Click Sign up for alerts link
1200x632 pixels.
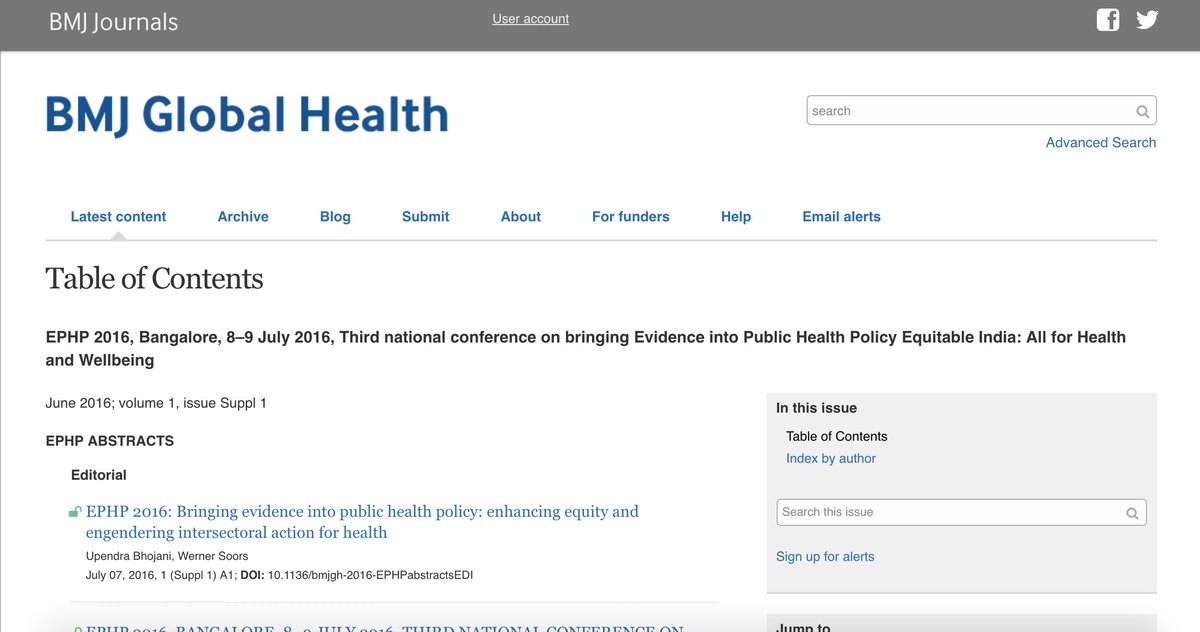pyautogui.click(x=825, y=556)
